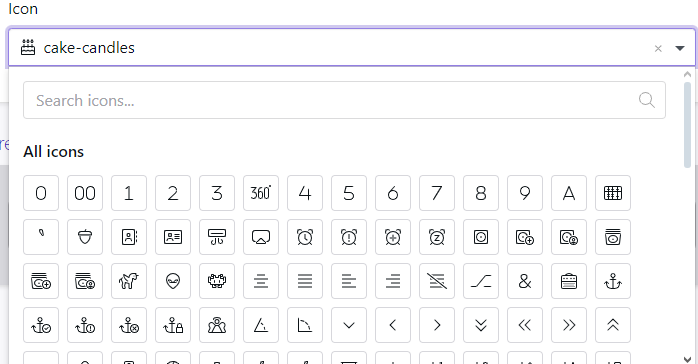Image resolution: width=698 pixels, height=364 pixels.
Task: Select the single chevron down icon
Action: pos(349,325)
